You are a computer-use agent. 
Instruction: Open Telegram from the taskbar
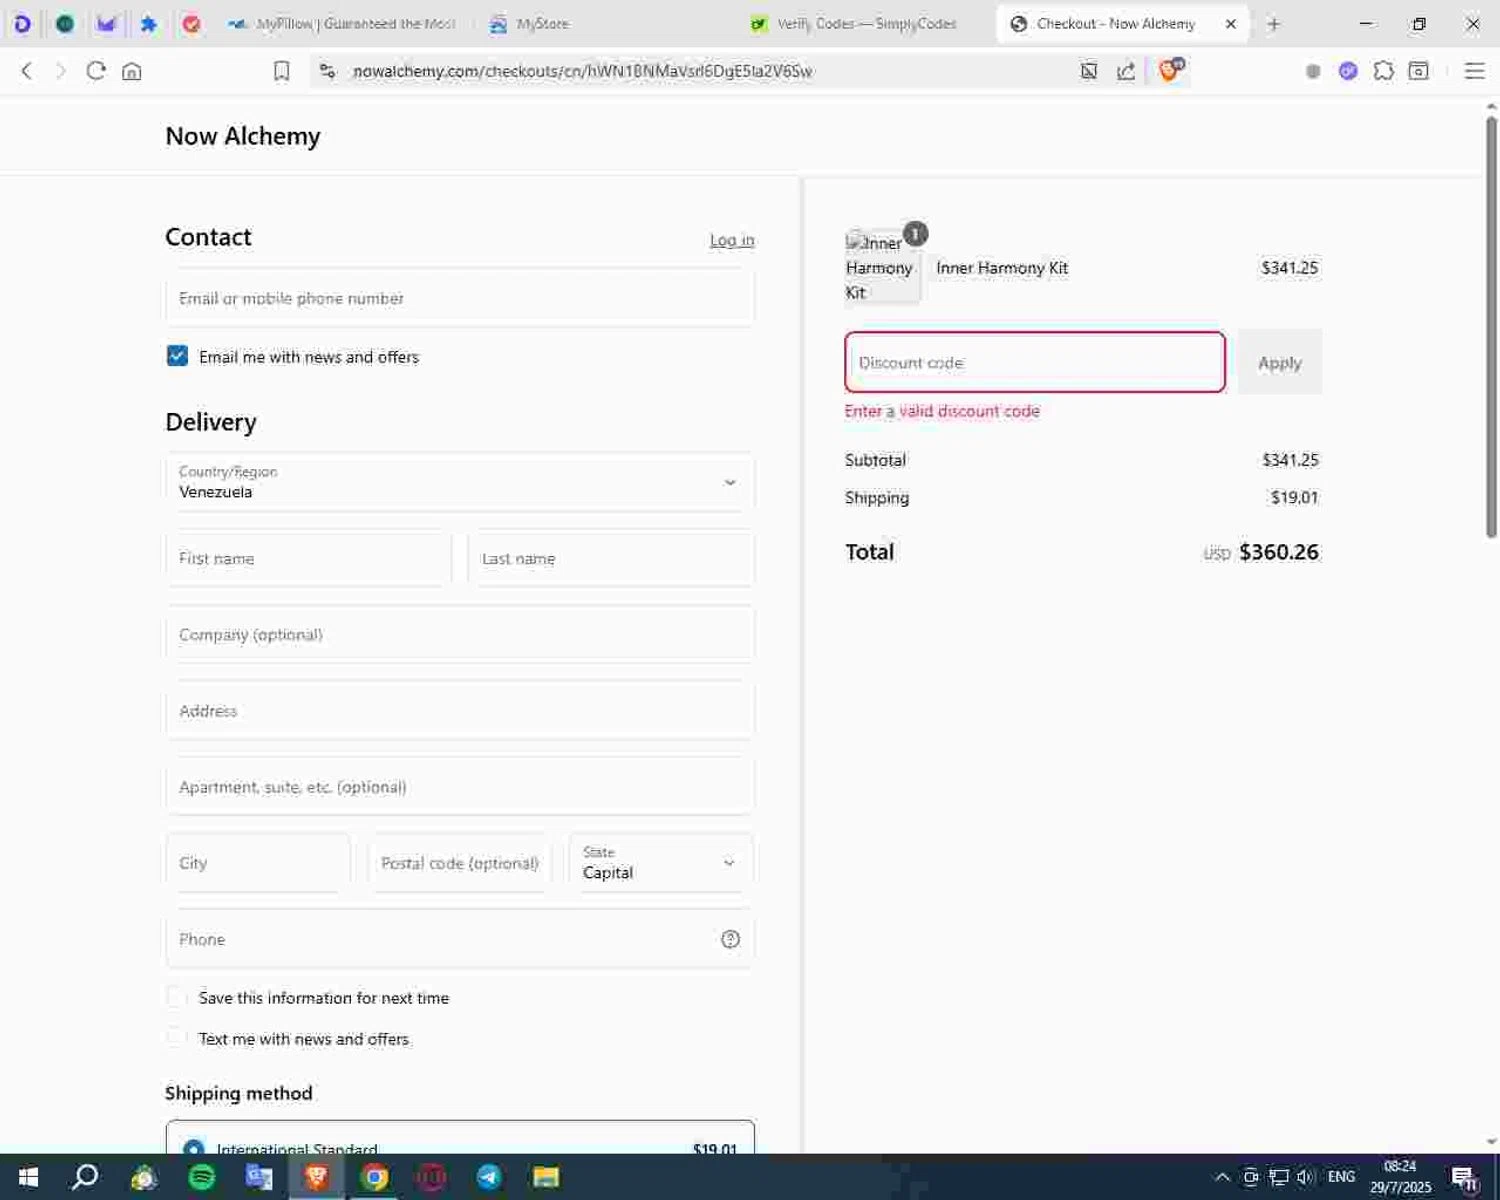tap(489, 1177)
